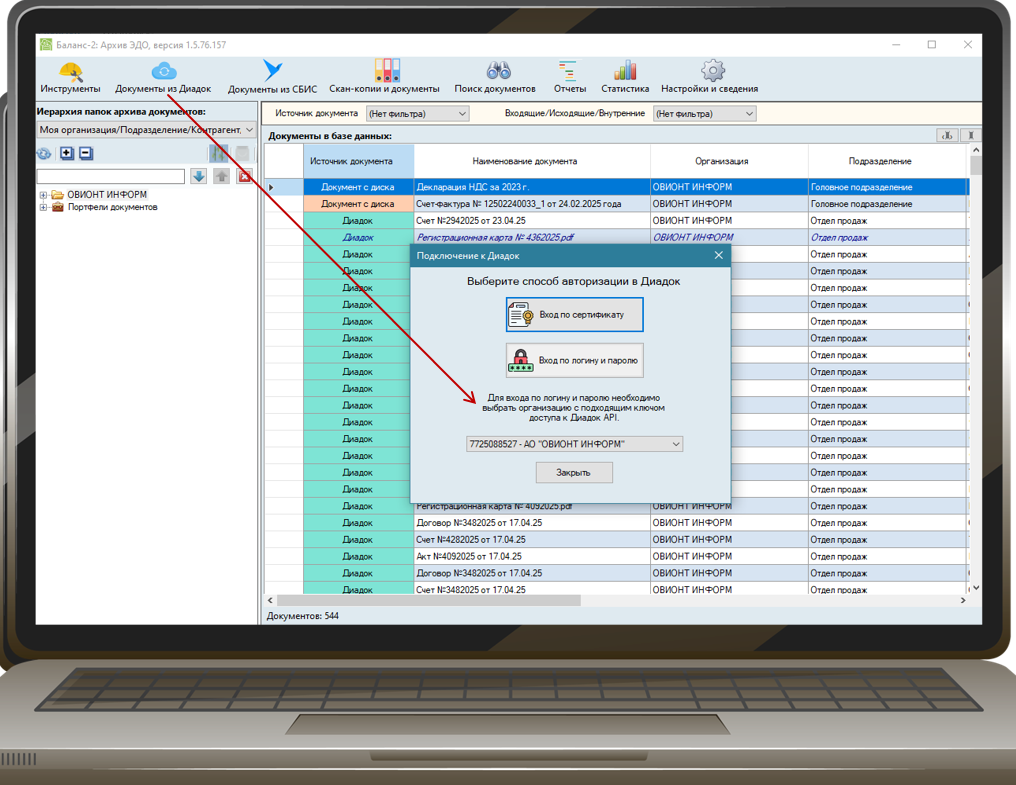Expand the Портфели документов tree node
The width and height of the screenshot is (1016, 785).
point(43,207)
